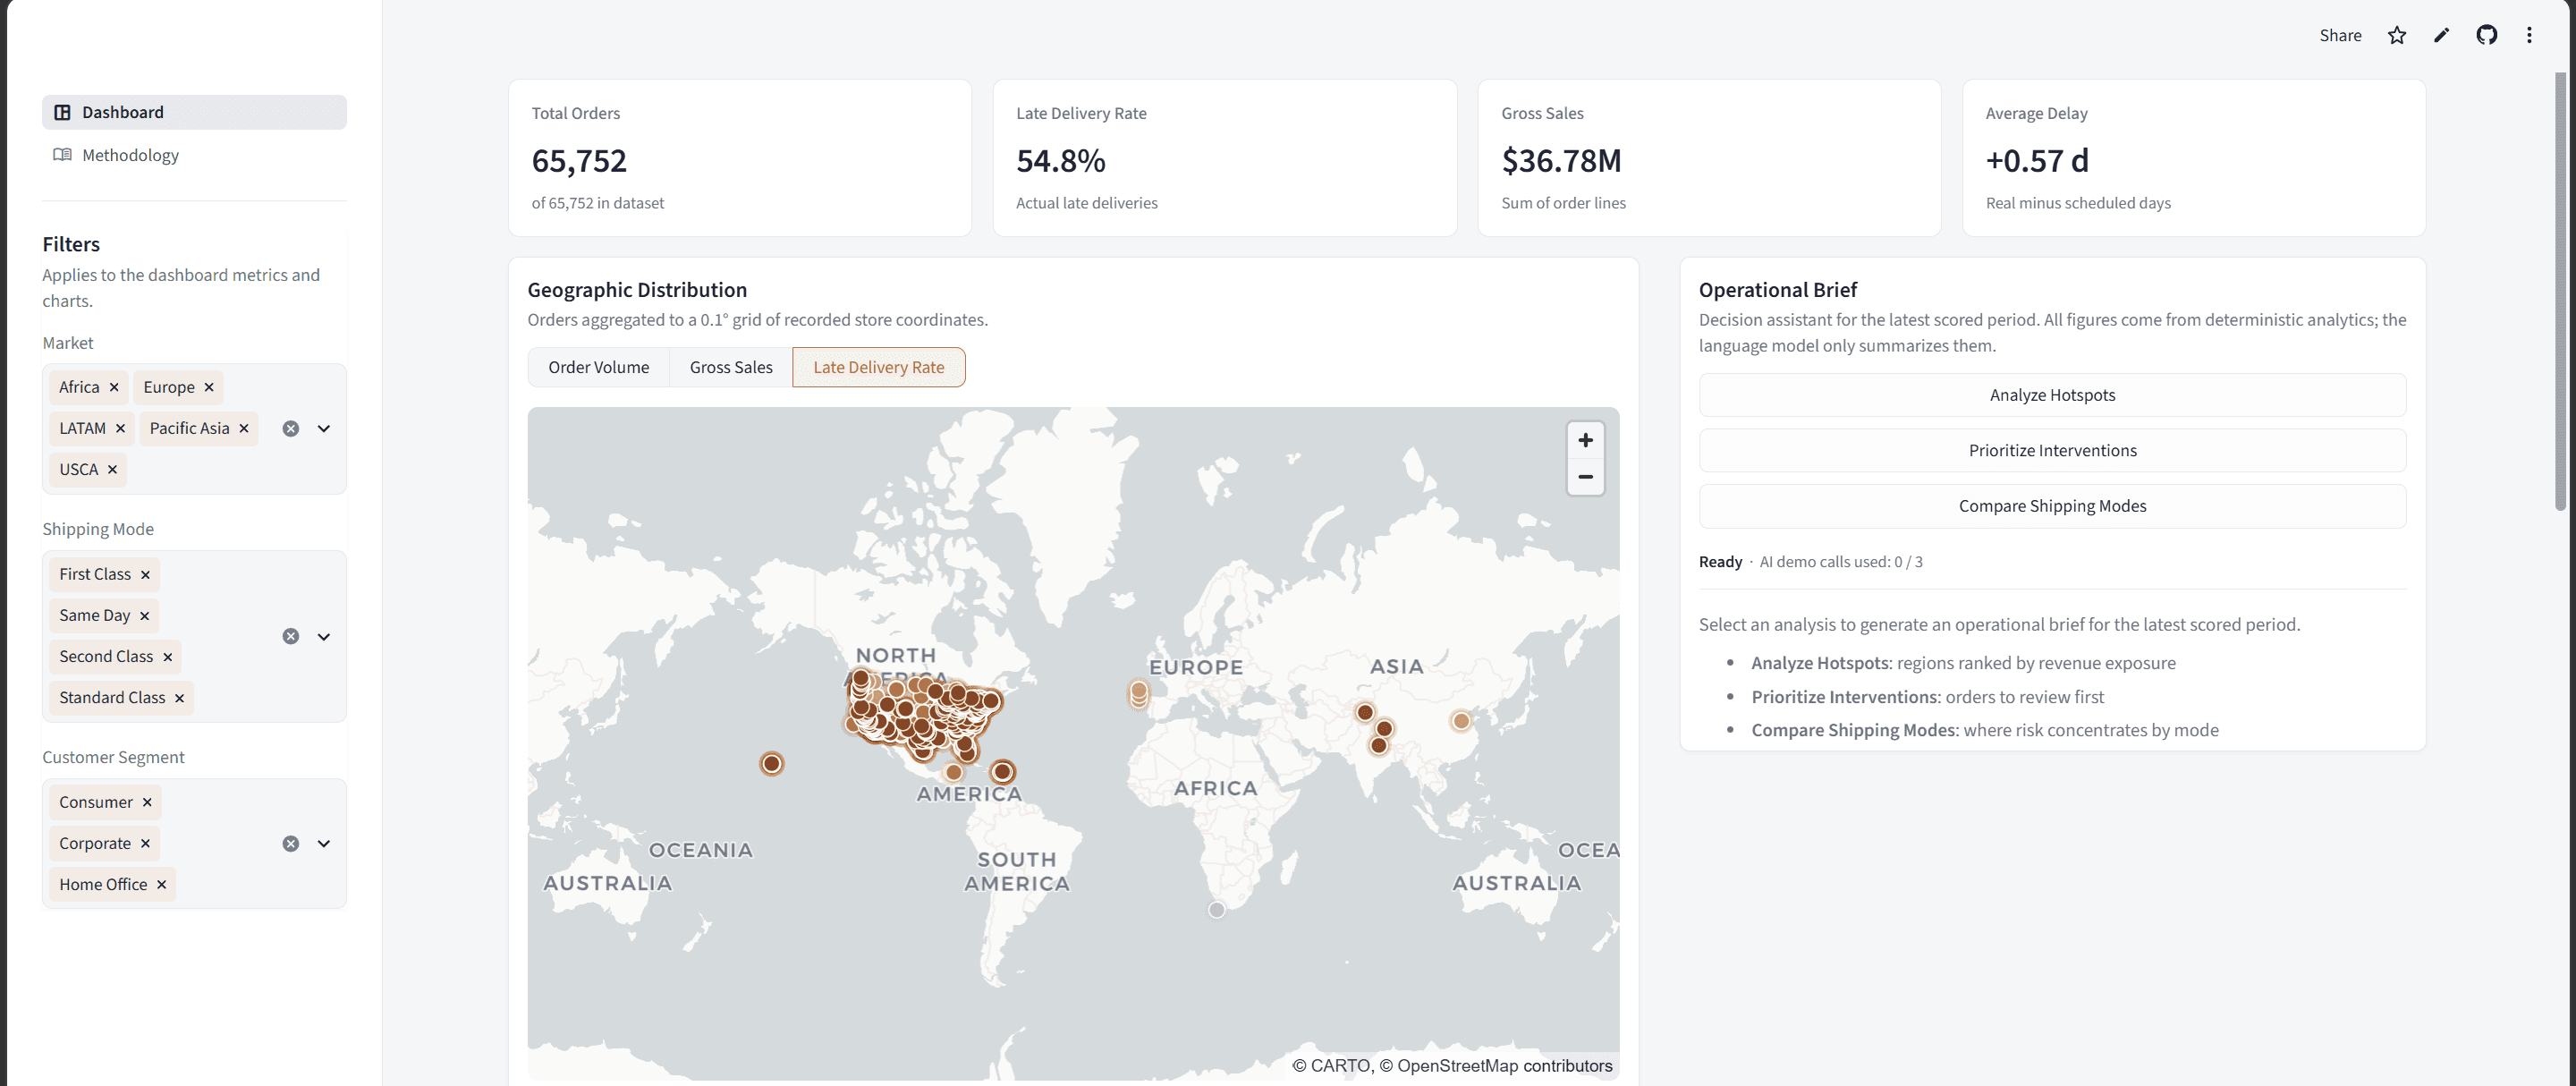Viewport: 2576px width, 1086px height.
Task: Remove the Home Office segment tag
Action: point(161,884)
